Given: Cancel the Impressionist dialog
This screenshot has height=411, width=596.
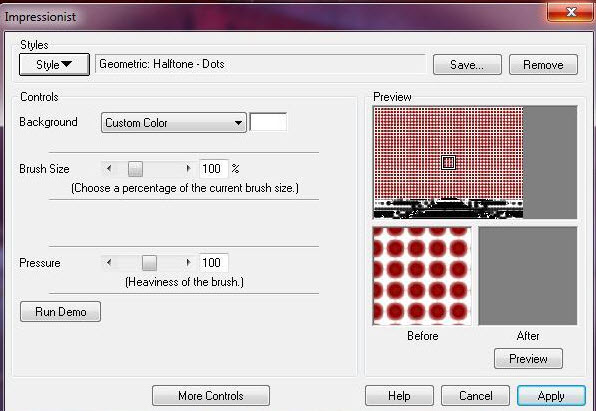Looking at the screenshot, I should (x=476, y=396).
